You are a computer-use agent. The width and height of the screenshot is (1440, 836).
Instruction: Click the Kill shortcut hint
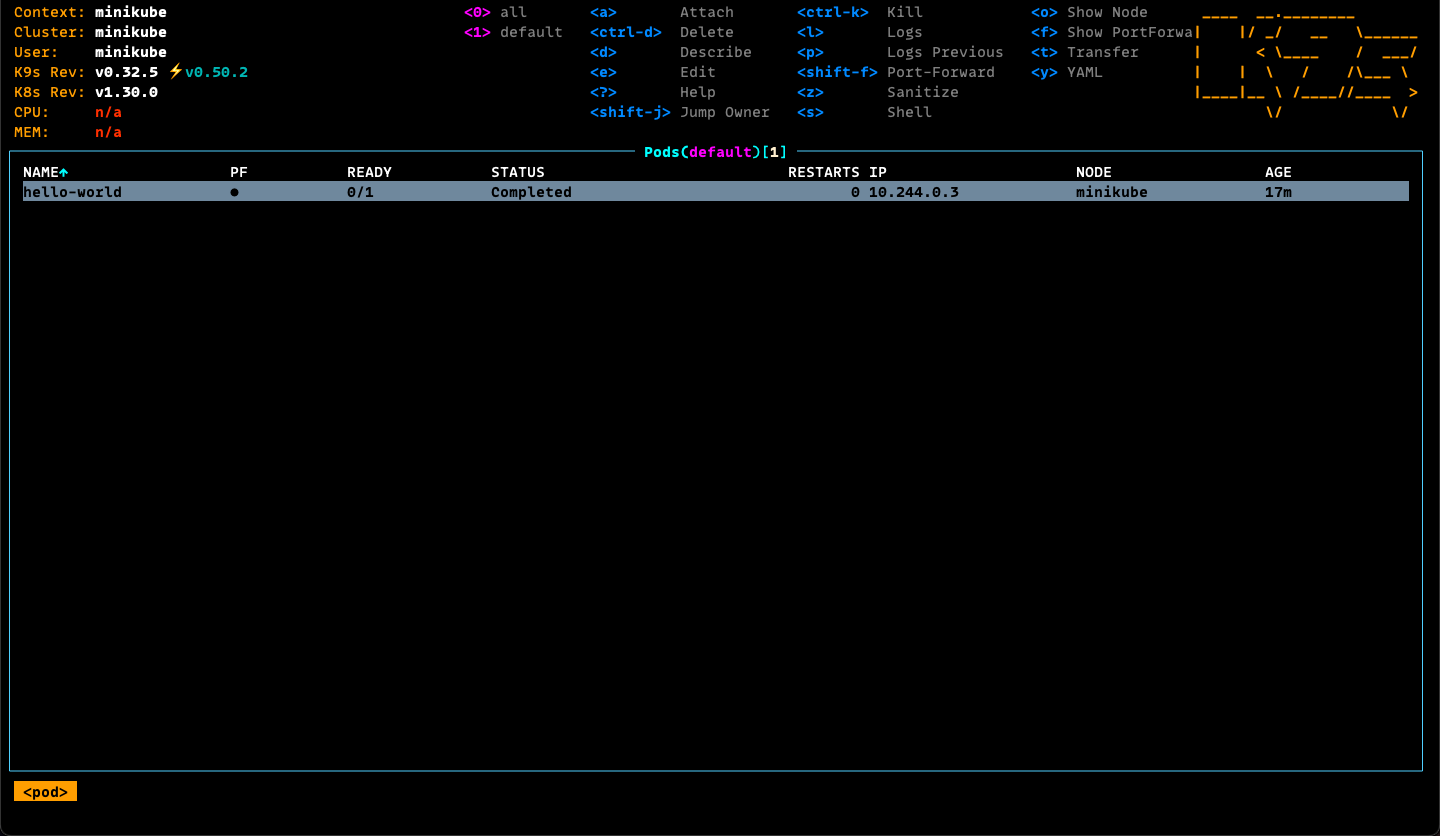904,12
